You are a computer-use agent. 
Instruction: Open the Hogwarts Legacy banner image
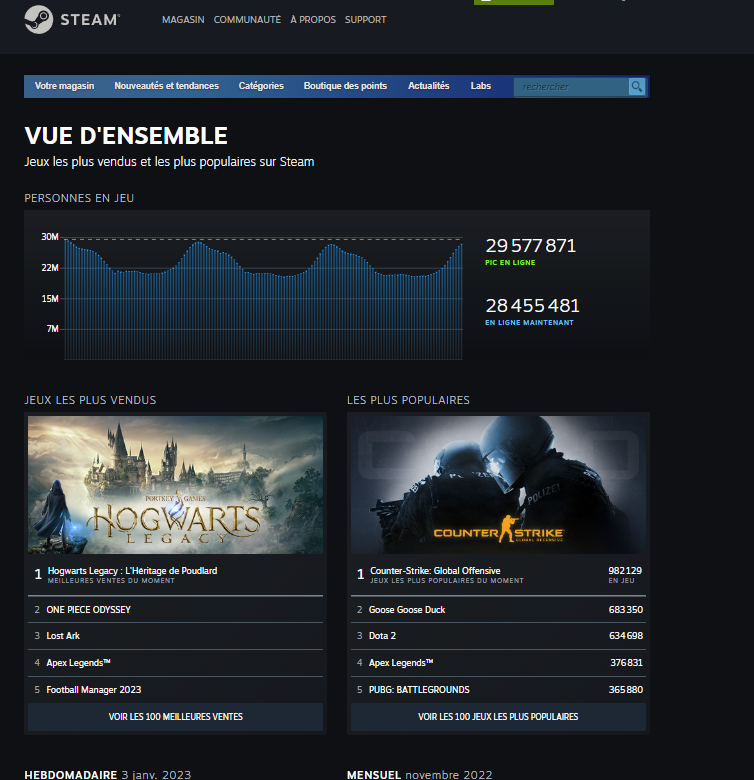[x=175, y=485]
